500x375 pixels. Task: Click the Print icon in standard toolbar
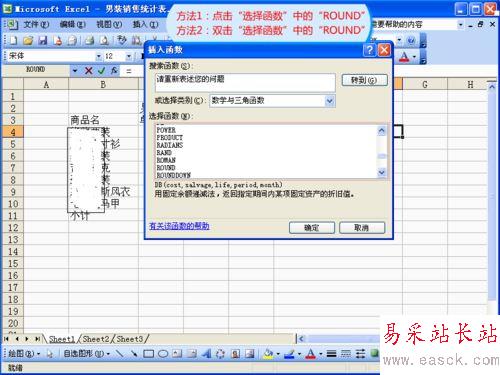pos(89,41)
